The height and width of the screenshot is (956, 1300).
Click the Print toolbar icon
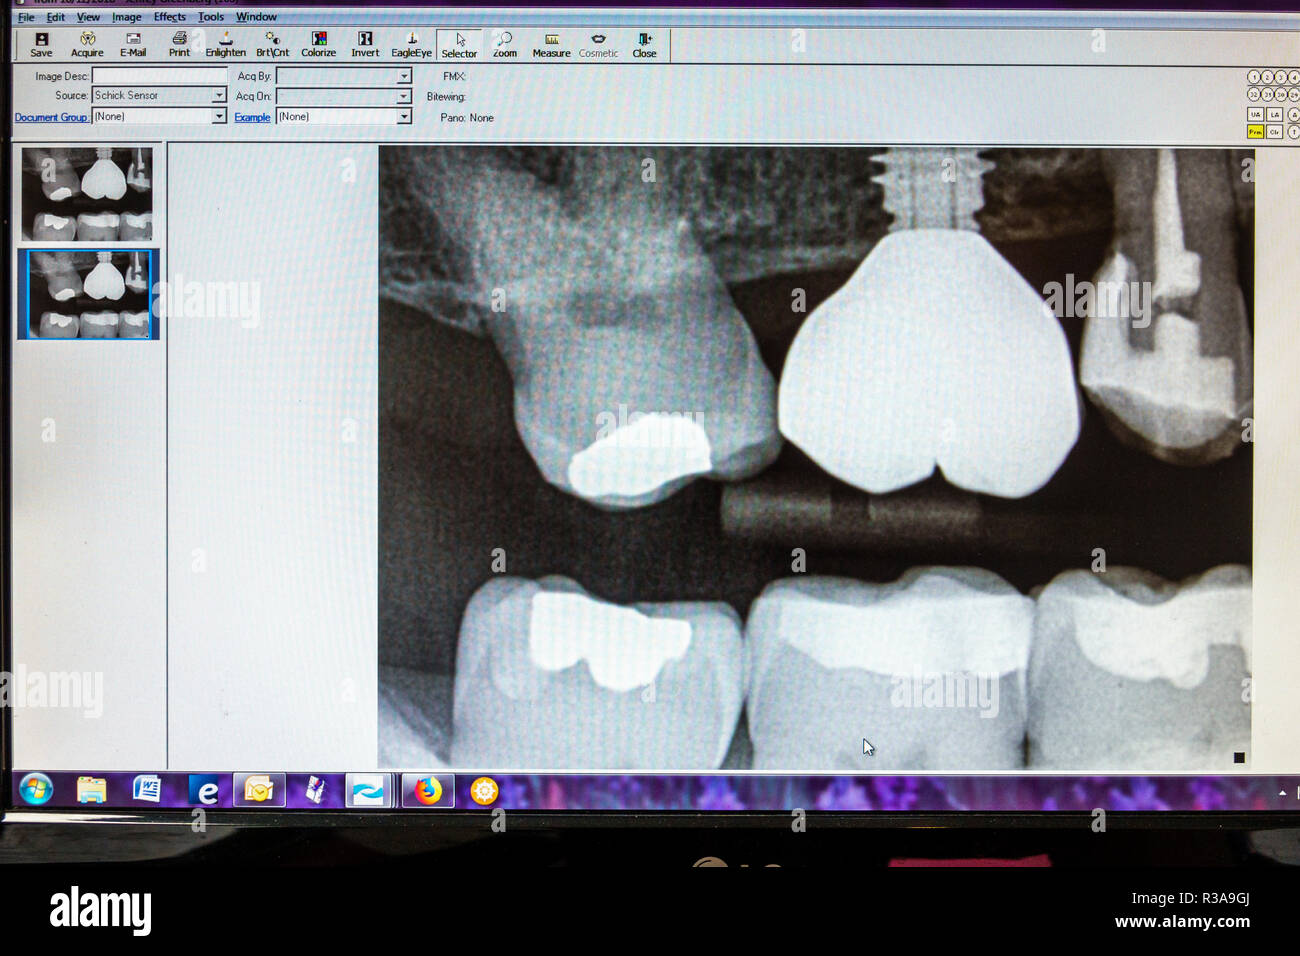[179, 45]
